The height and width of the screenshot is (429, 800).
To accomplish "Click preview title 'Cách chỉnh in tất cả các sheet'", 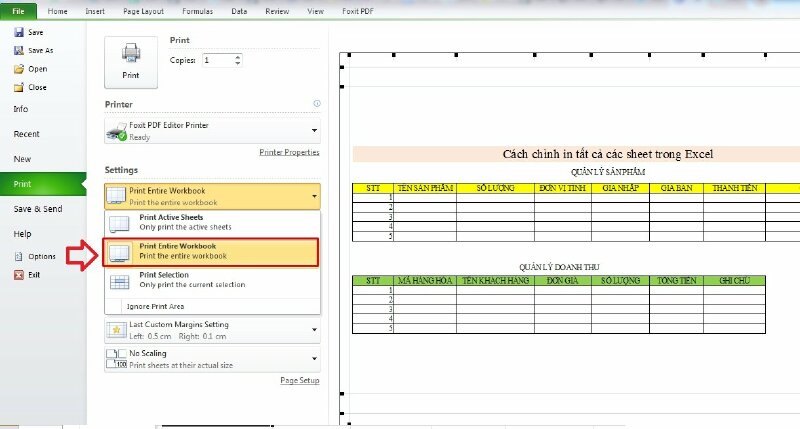I will pos(608,154).
